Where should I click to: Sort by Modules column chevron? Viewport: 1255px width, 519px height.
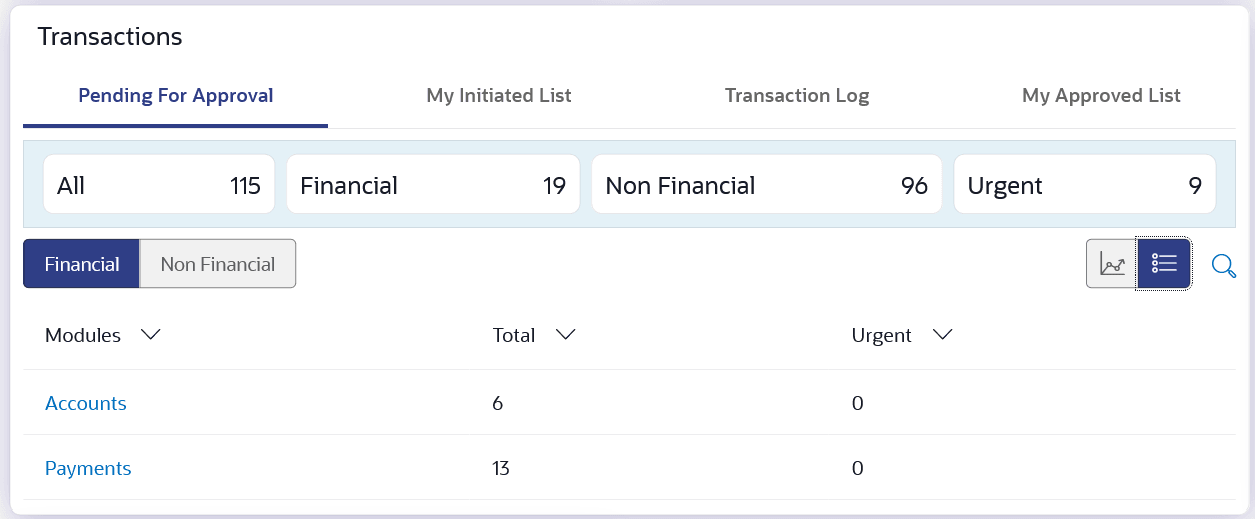[151, 335]
